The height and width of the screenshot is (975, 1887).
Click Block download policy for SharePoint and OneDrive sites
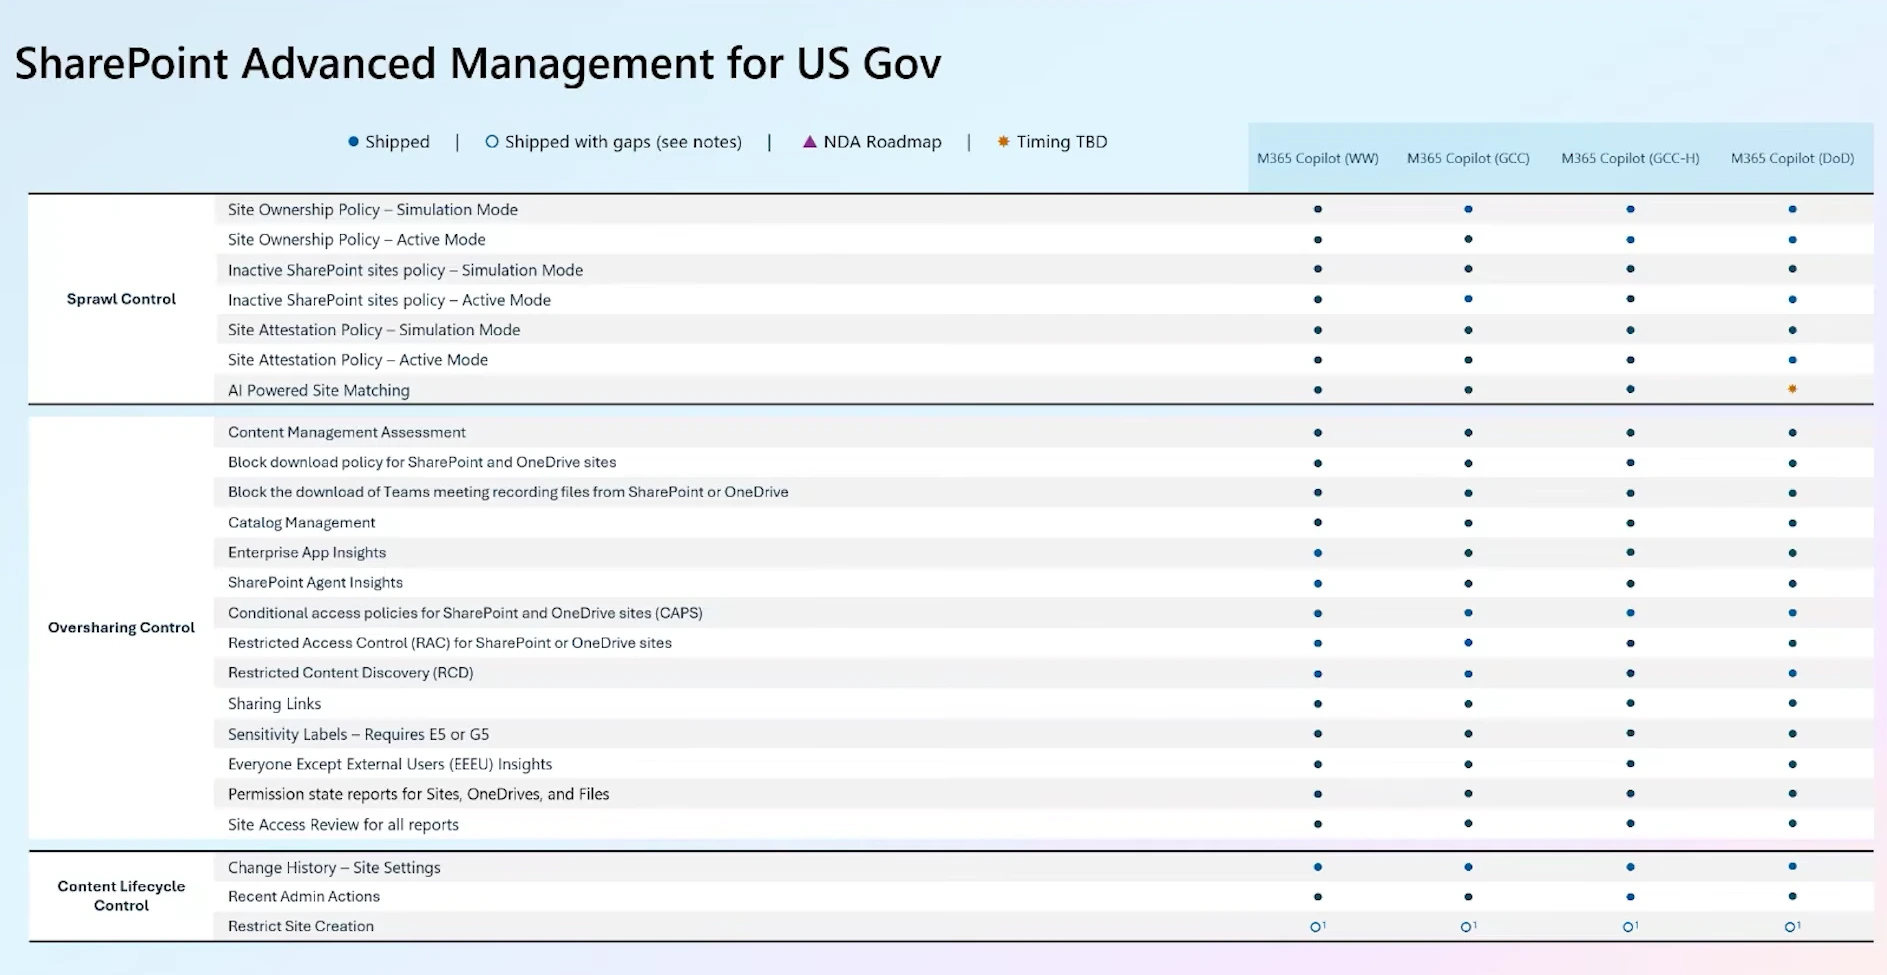click(x=422, y=462)
